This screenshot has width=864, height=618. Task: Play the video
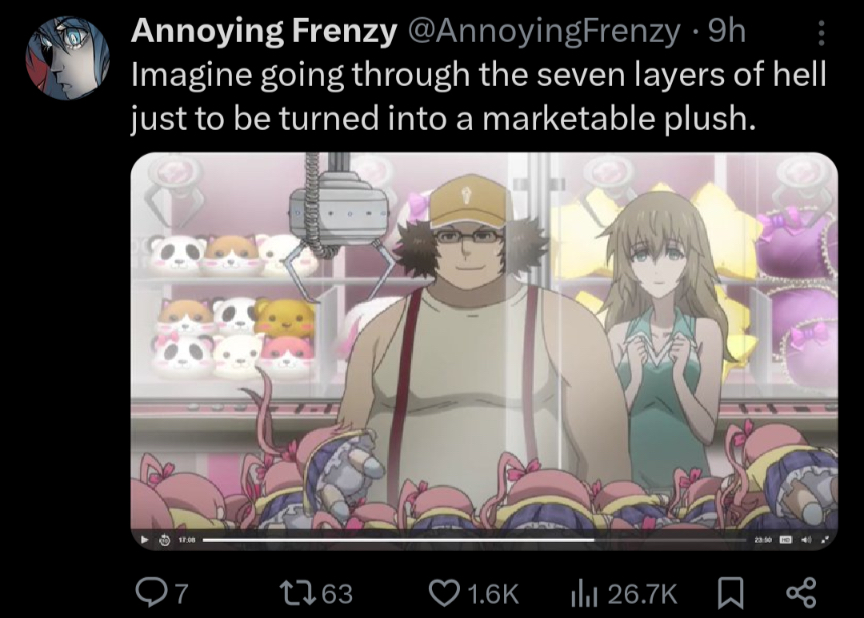point(143,541)
